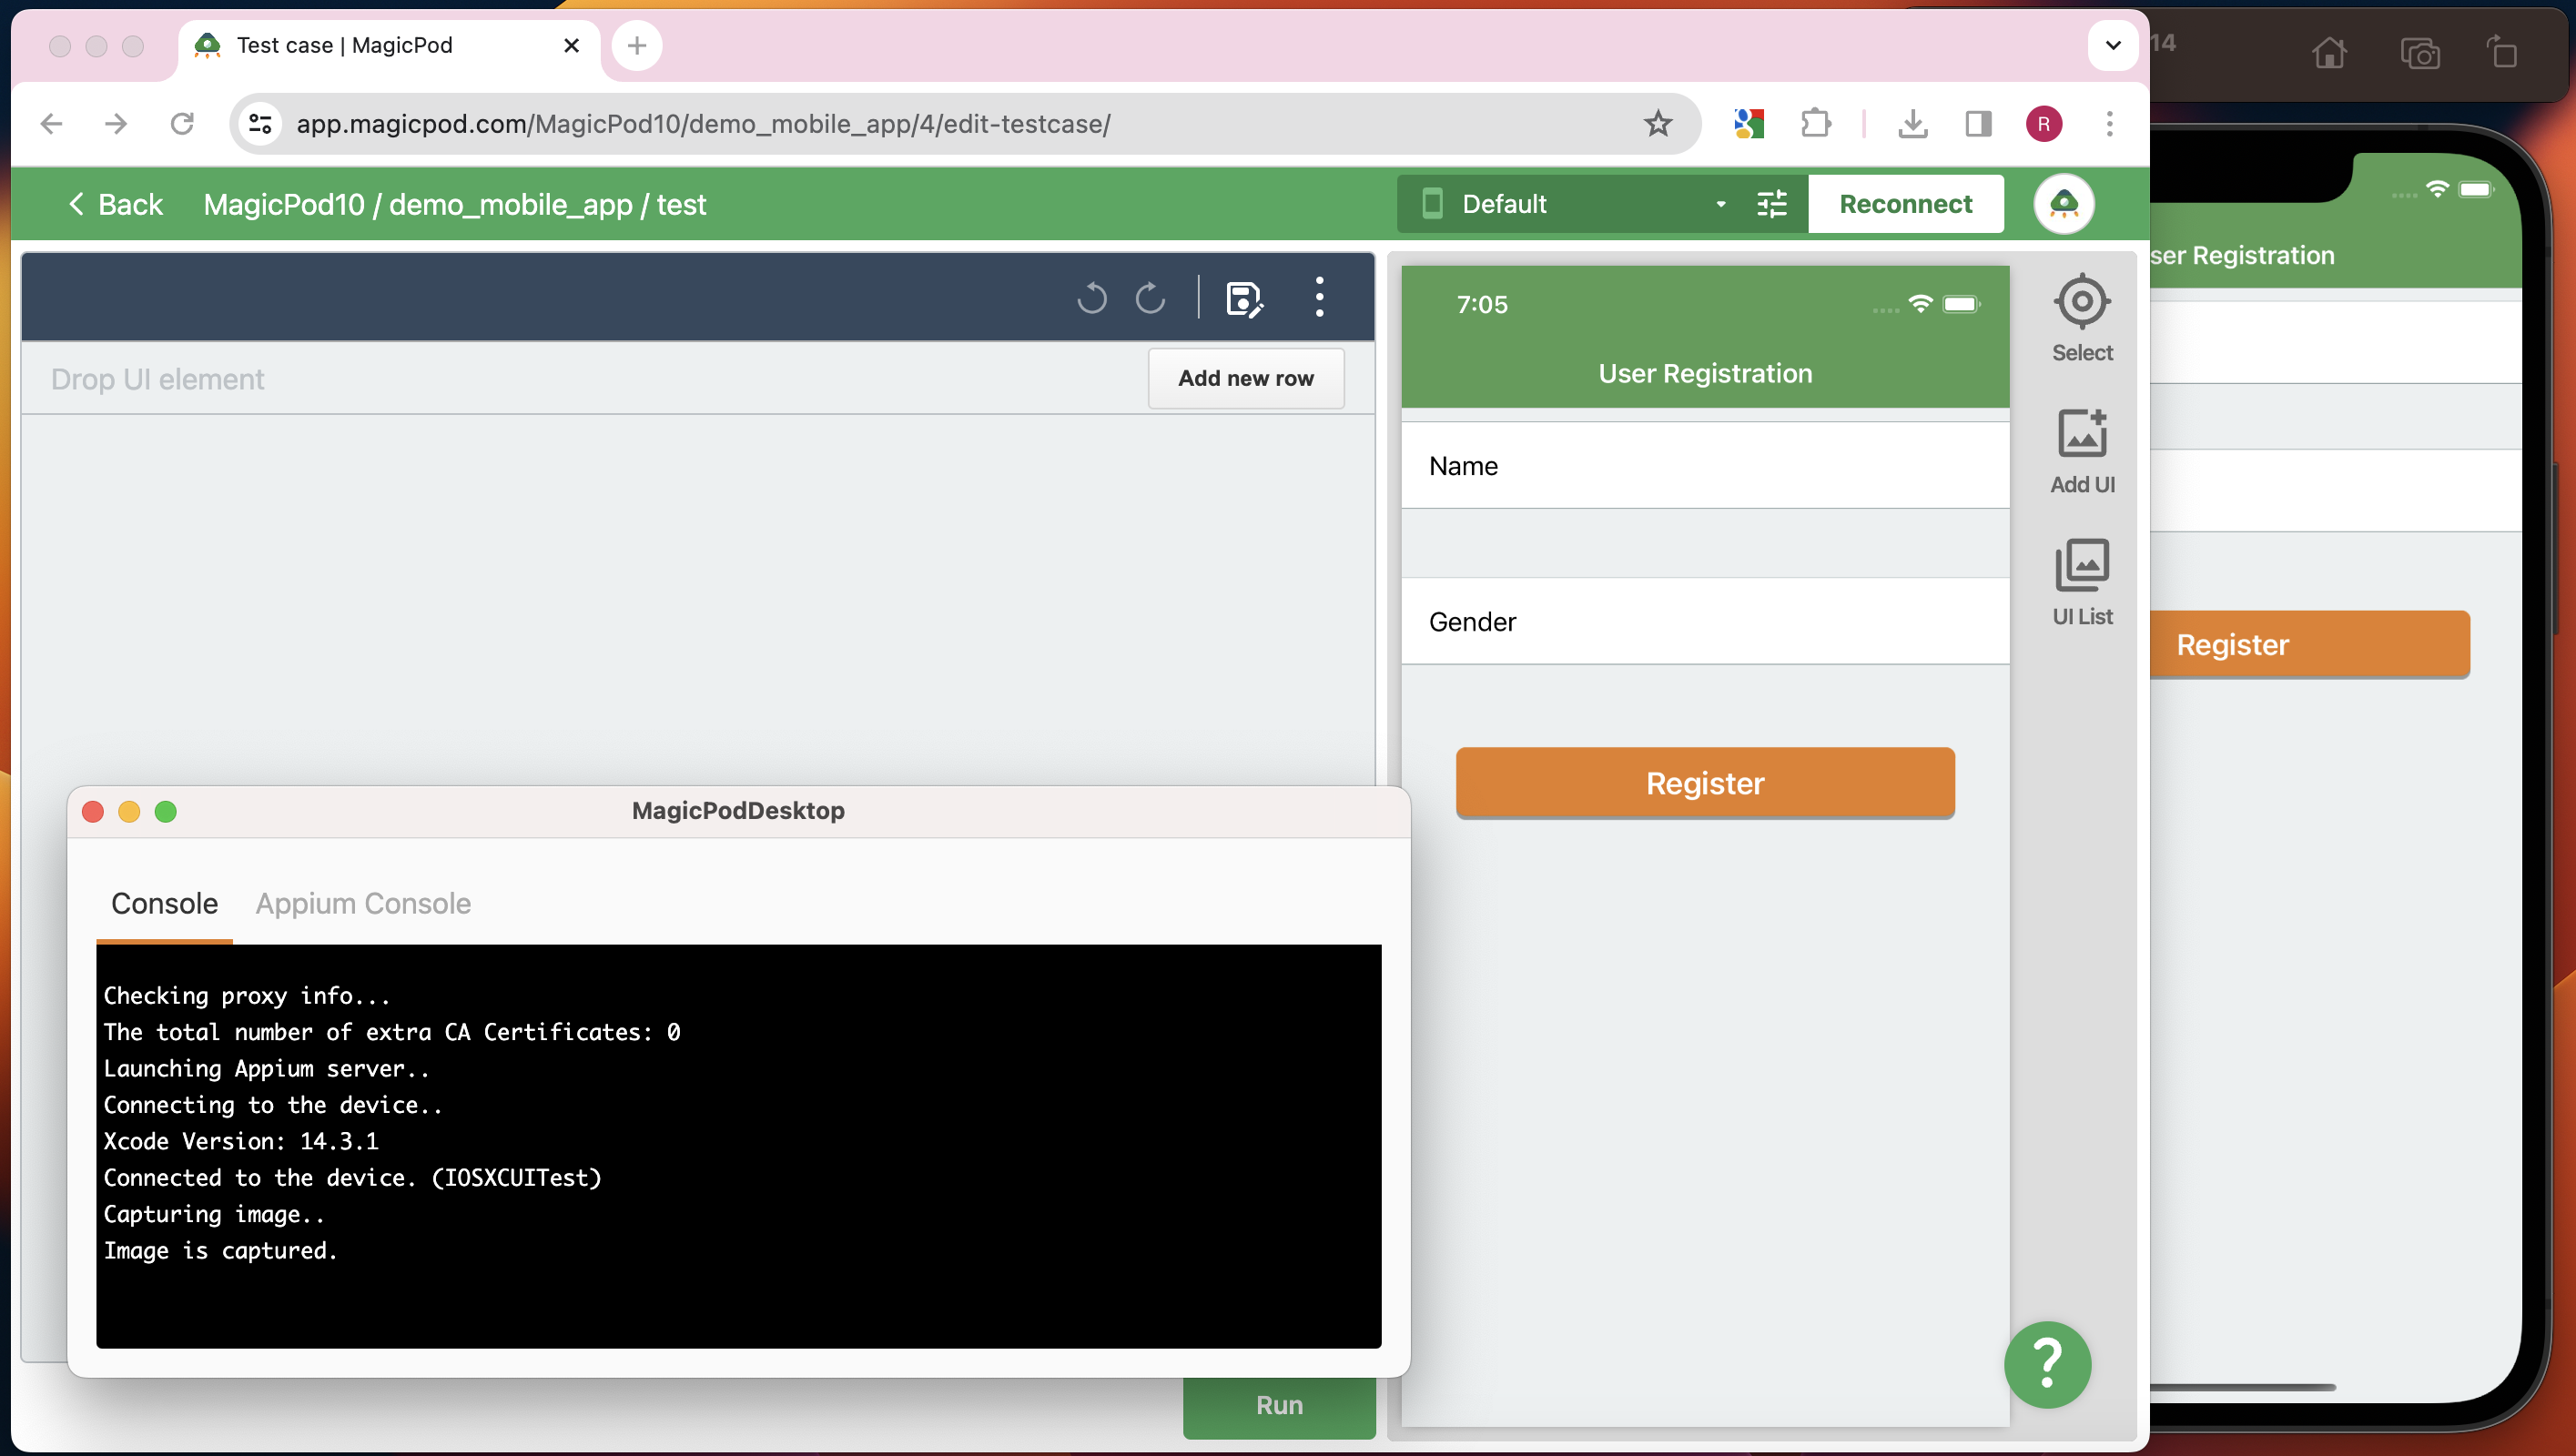Viewport: 2576px width, 1456px height.
Task: Toggle Chrome side panel icon
Action: (1978, 123)
